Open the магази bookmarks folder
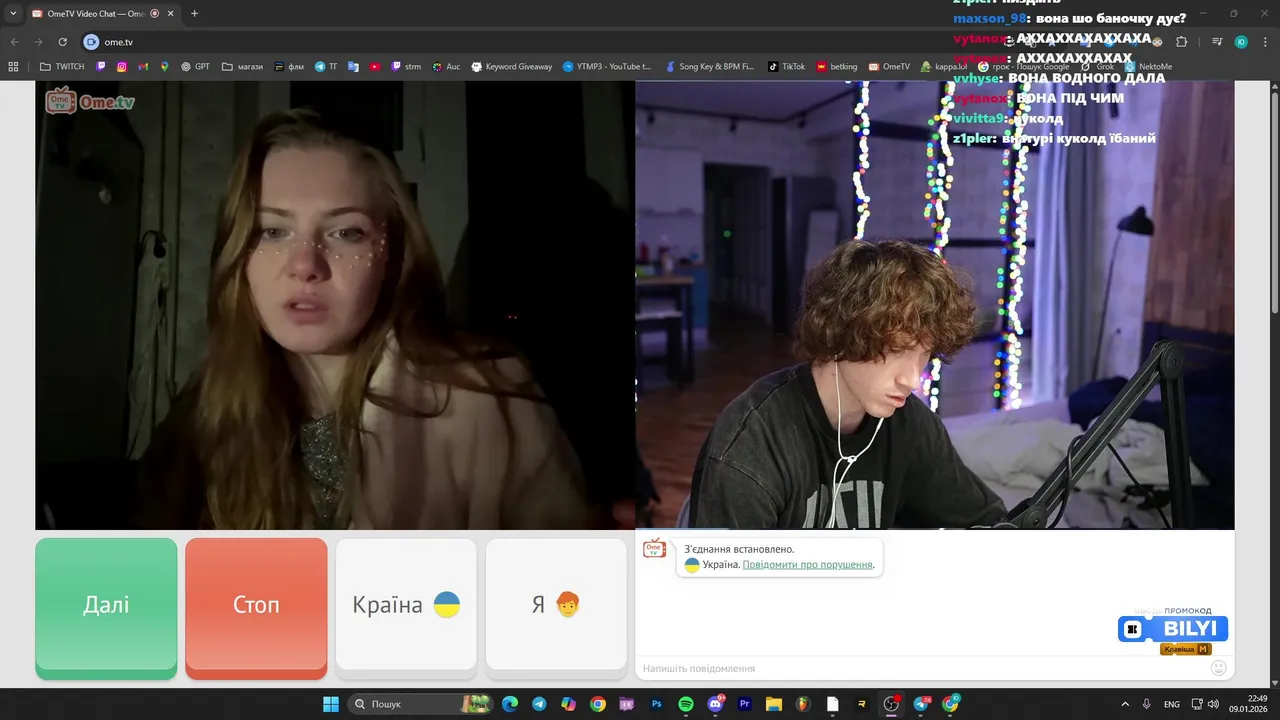Viewport: 1280px width, 720px height. click(x=243, y=67)
